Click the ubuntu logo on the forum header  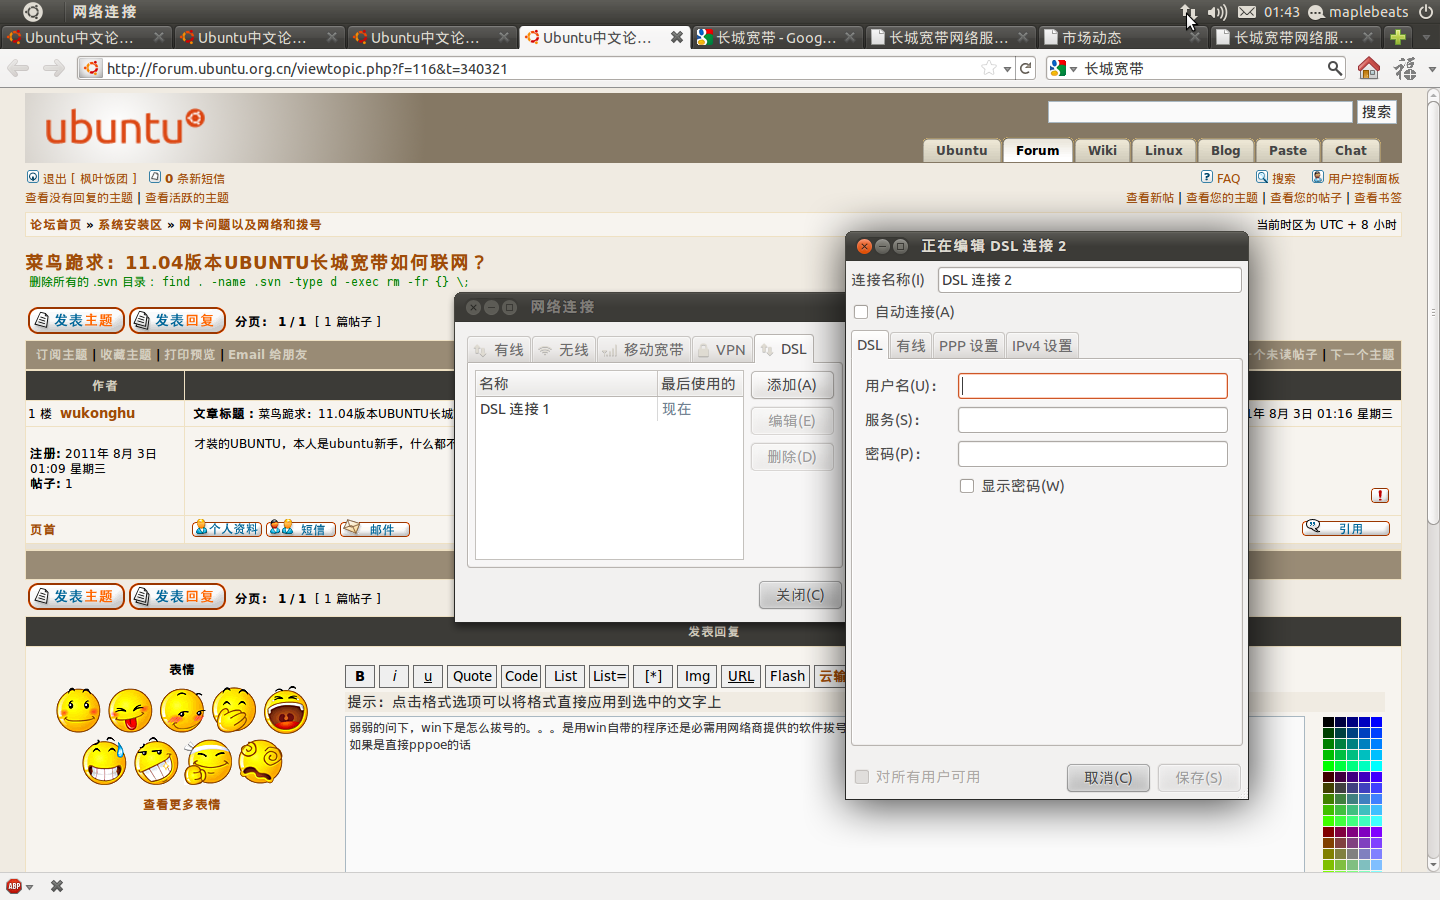click(125, 127)
